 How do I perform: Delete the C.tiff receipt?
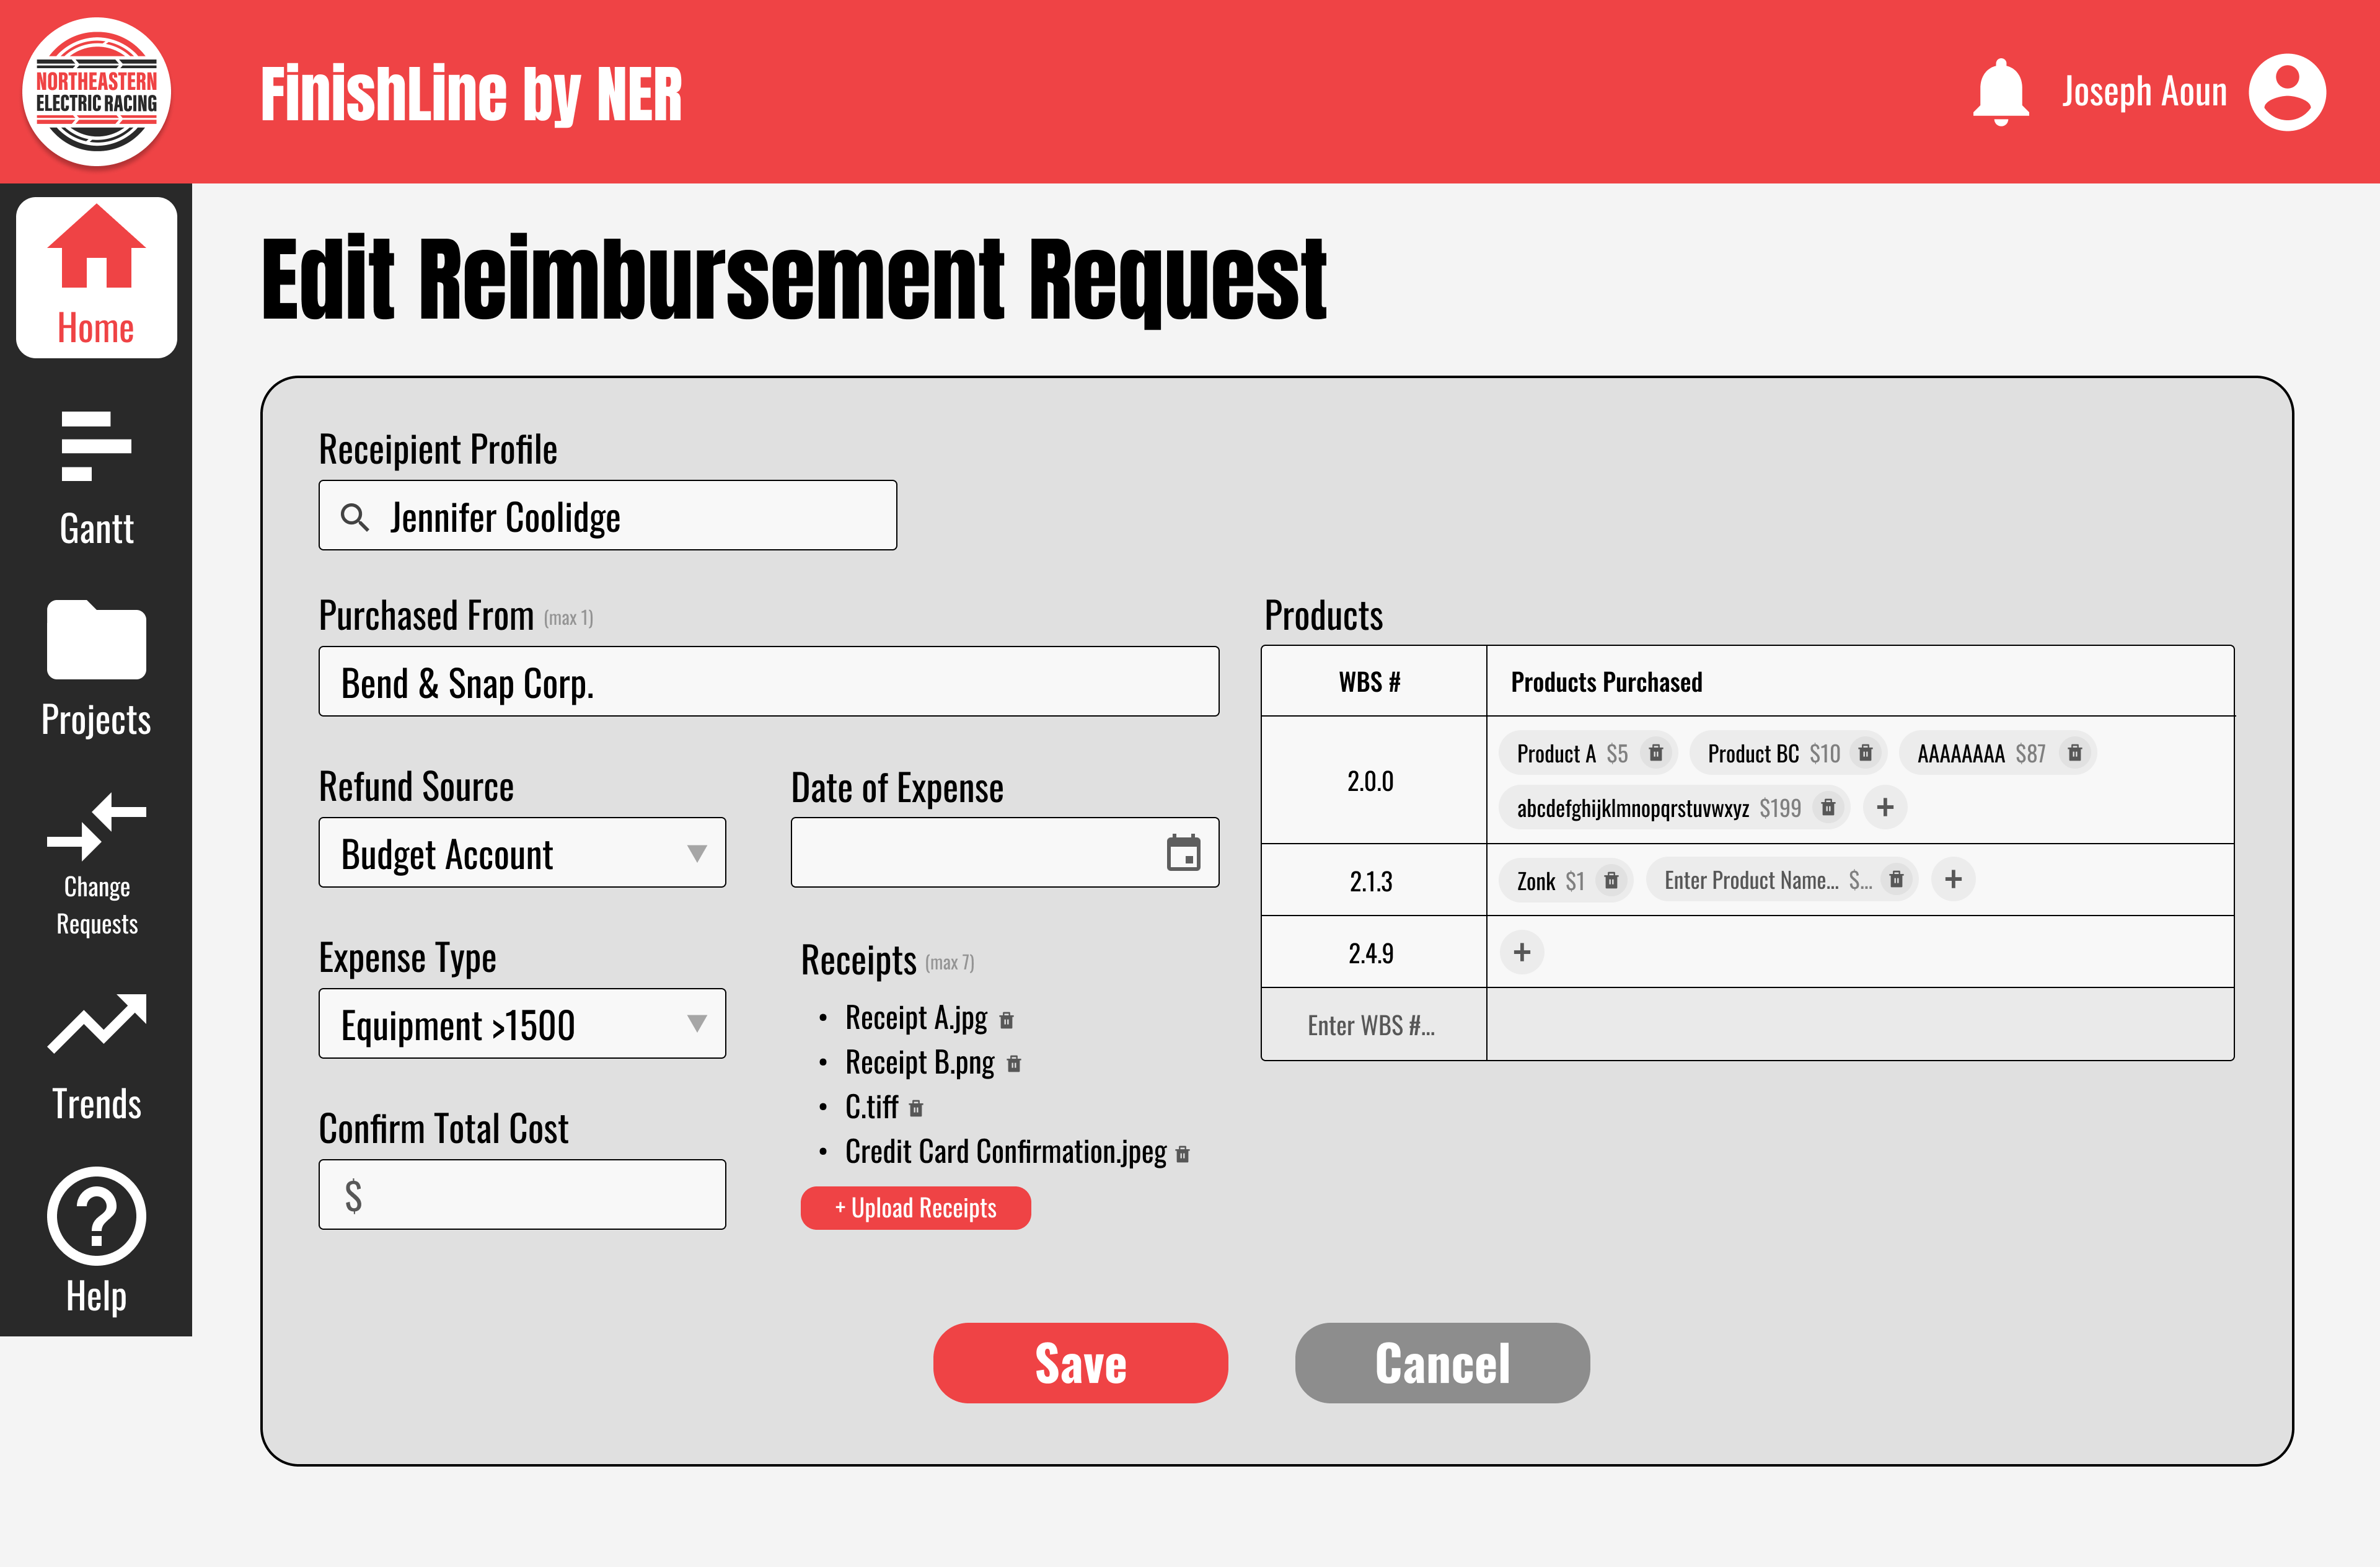point(915,1108)
